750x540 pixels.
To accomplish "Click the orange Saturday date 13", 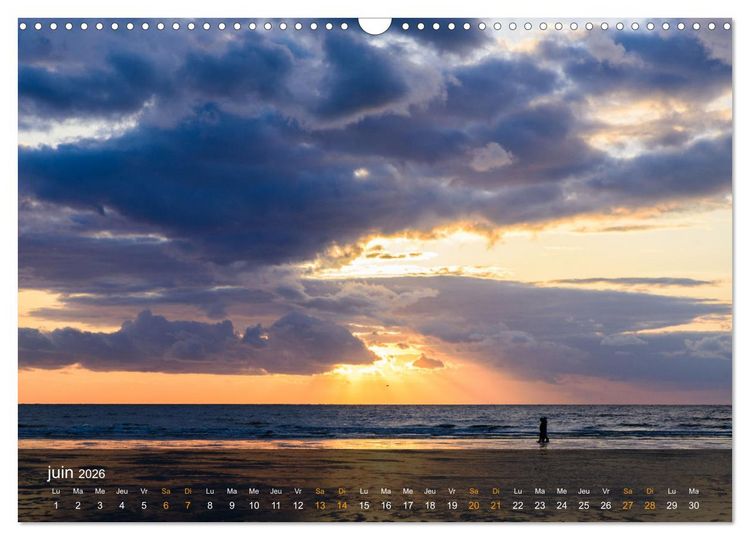I will 320,506.
